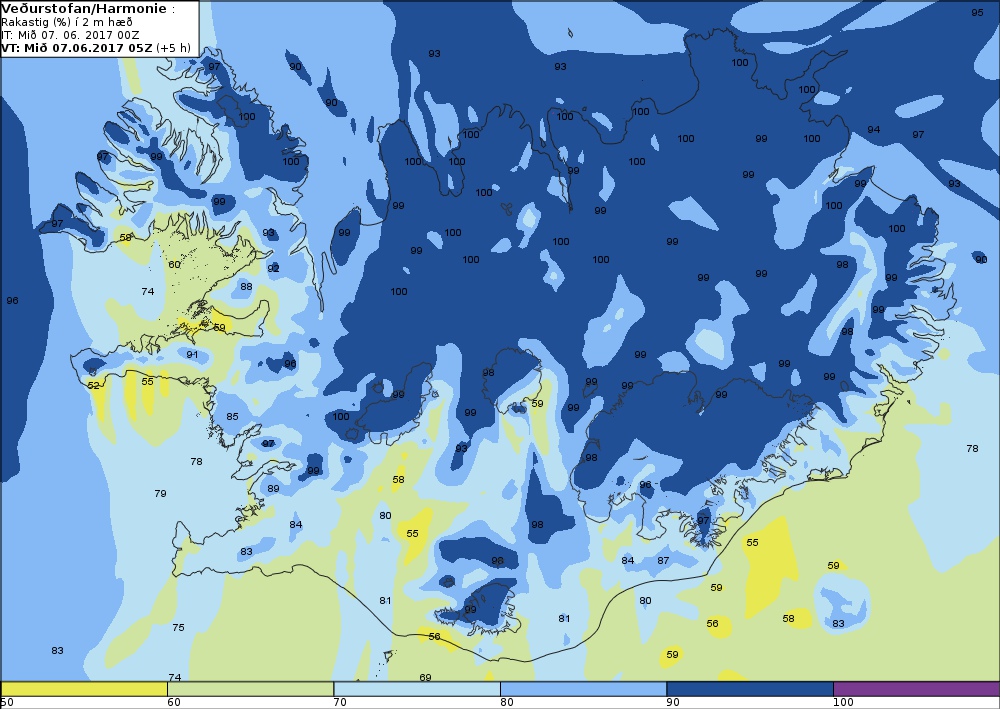Click the 'Rakastig (%) í 2 m hæð' label
The height and width of the screenshot is (709, 1000).
67,23
